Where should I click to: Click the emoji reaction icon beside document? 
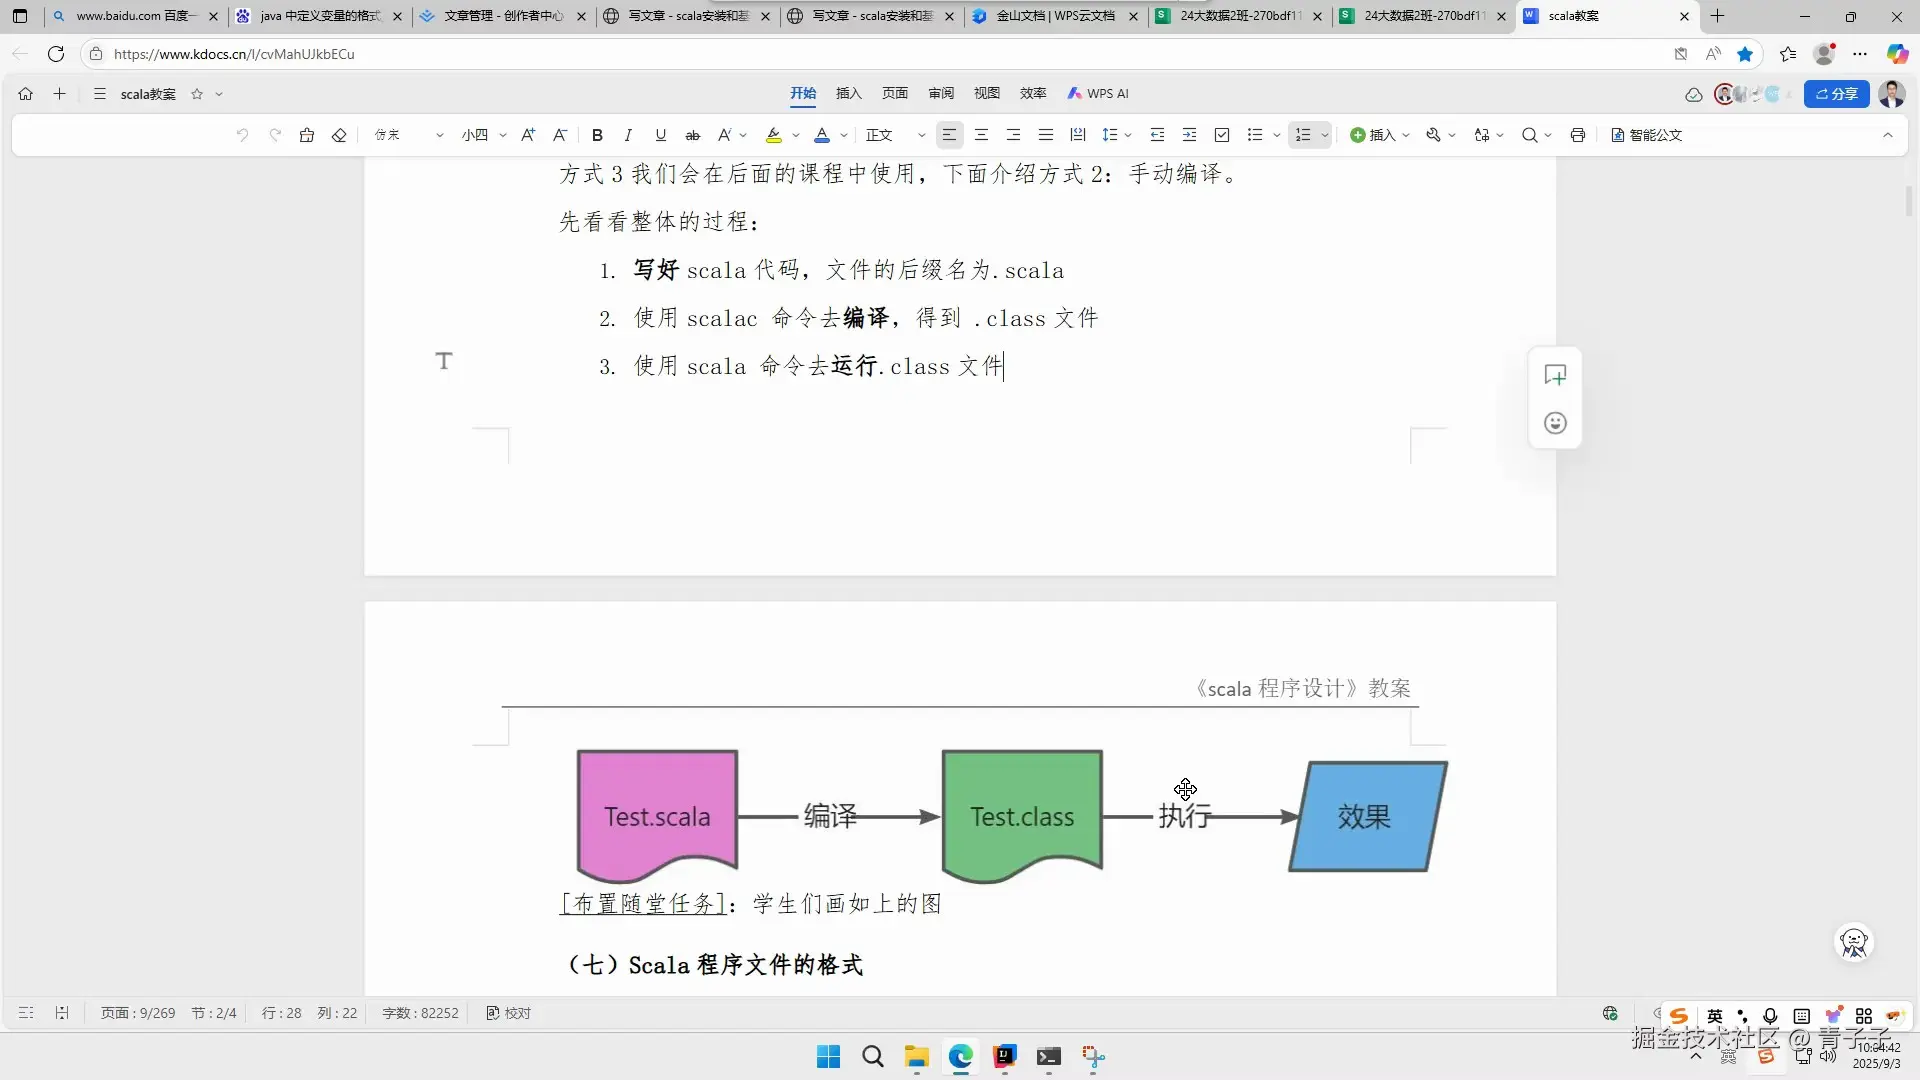(x=1555, y=423)
